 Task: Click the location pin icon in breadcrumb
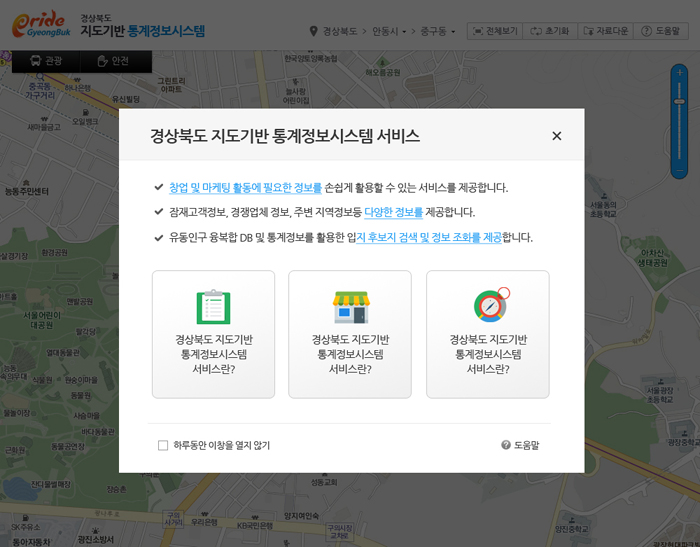pos(313,31)
